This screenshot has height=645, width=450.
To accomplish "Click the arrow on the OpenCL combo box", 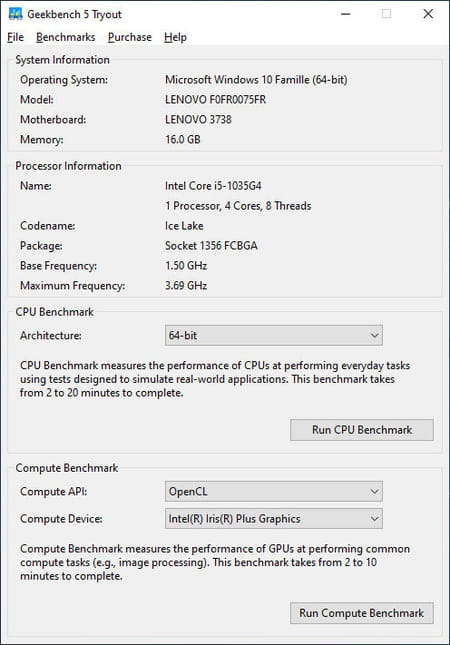I will click(374, 491).
